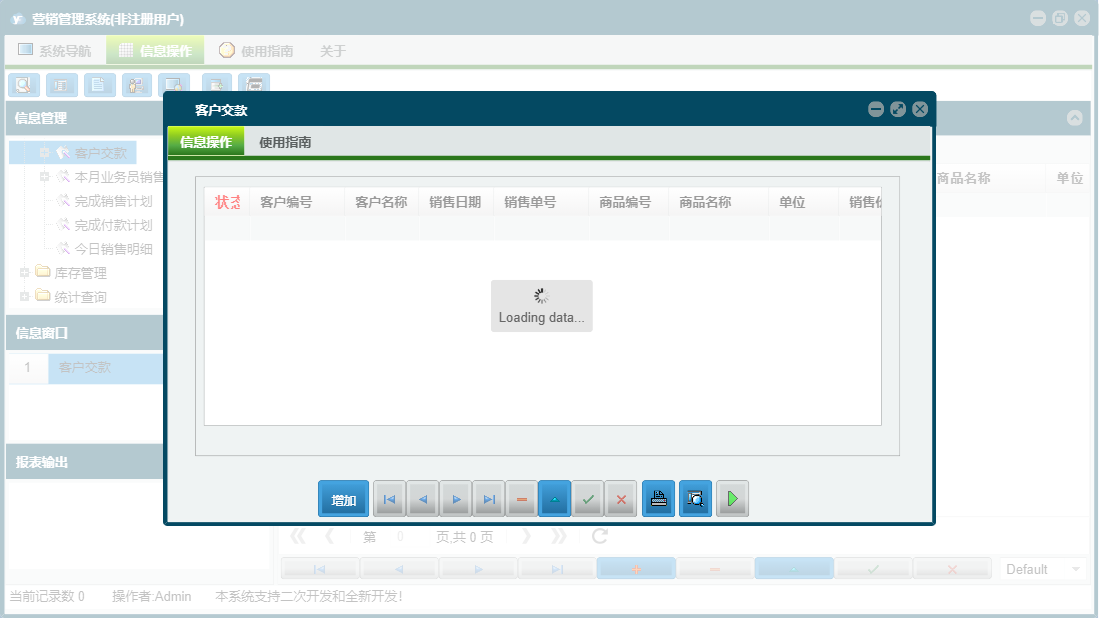Click the 销售日期 column header
This screenshot has width=1099, height=618.
coord(455,202)
